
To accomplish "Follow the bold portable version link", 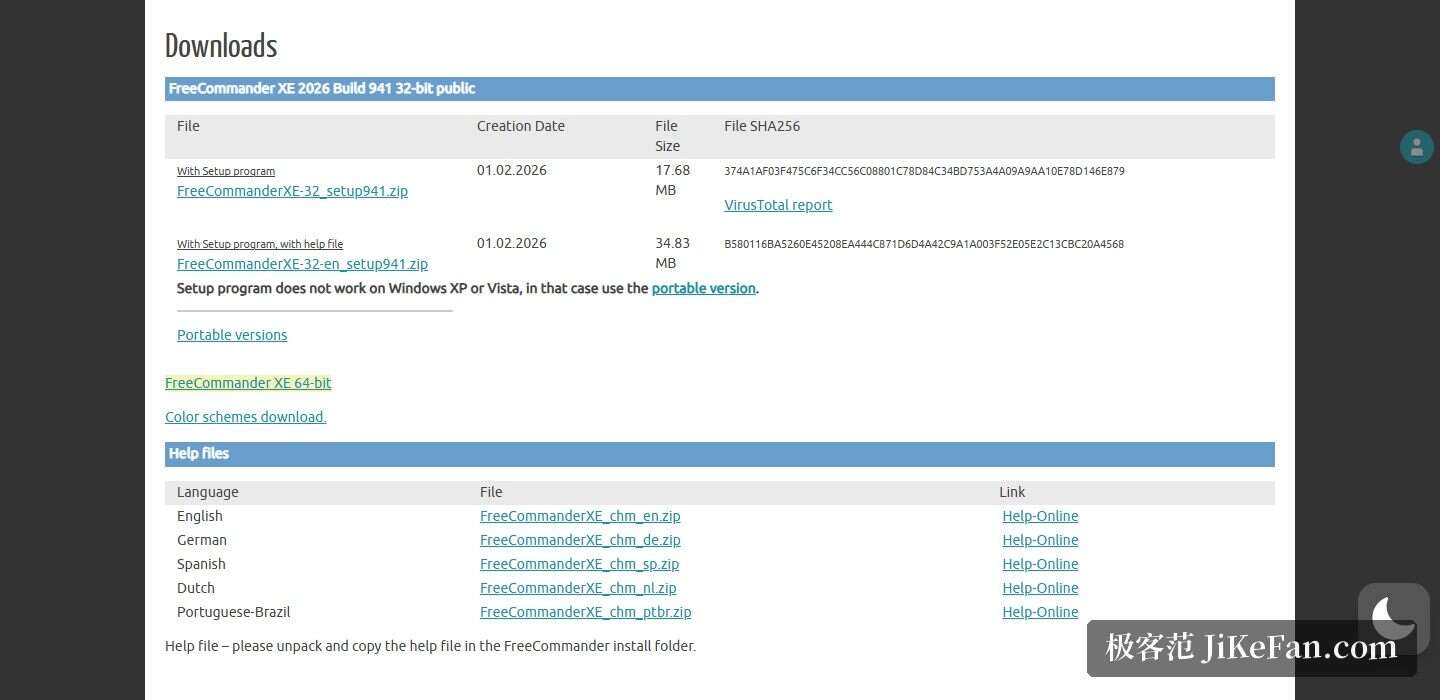I will (x=704, y=288).
